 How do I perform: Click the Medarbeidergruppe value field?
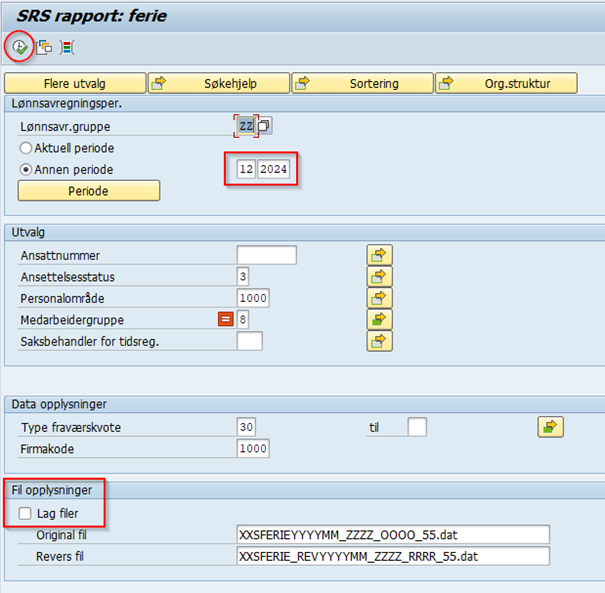(x=243, y=319)
